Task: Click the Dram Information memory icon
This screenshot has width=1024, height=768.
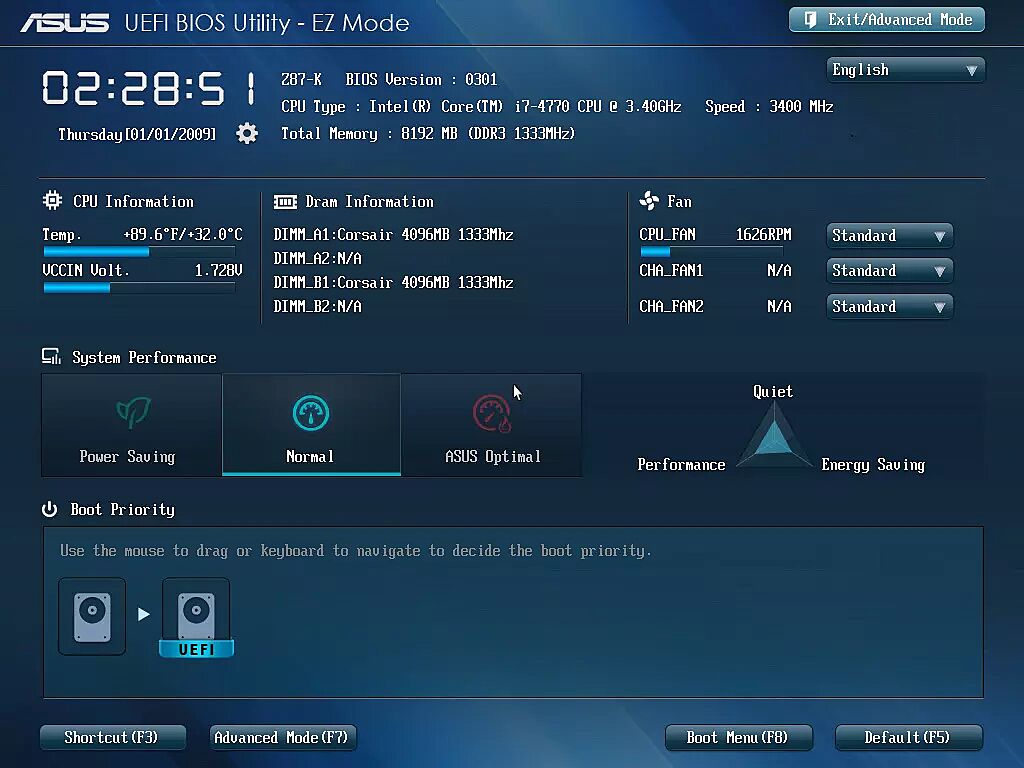Action: tap(285, 202)
